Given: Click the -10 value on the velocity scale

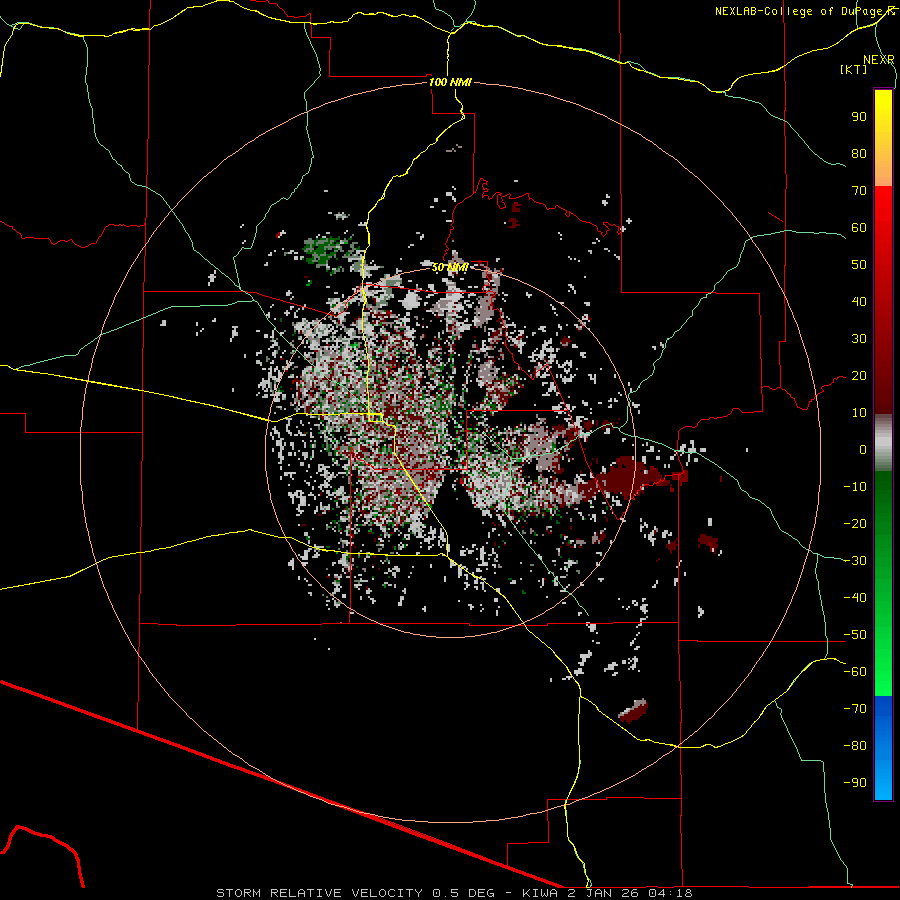Looking at the screenshot, I should [855, 487].
